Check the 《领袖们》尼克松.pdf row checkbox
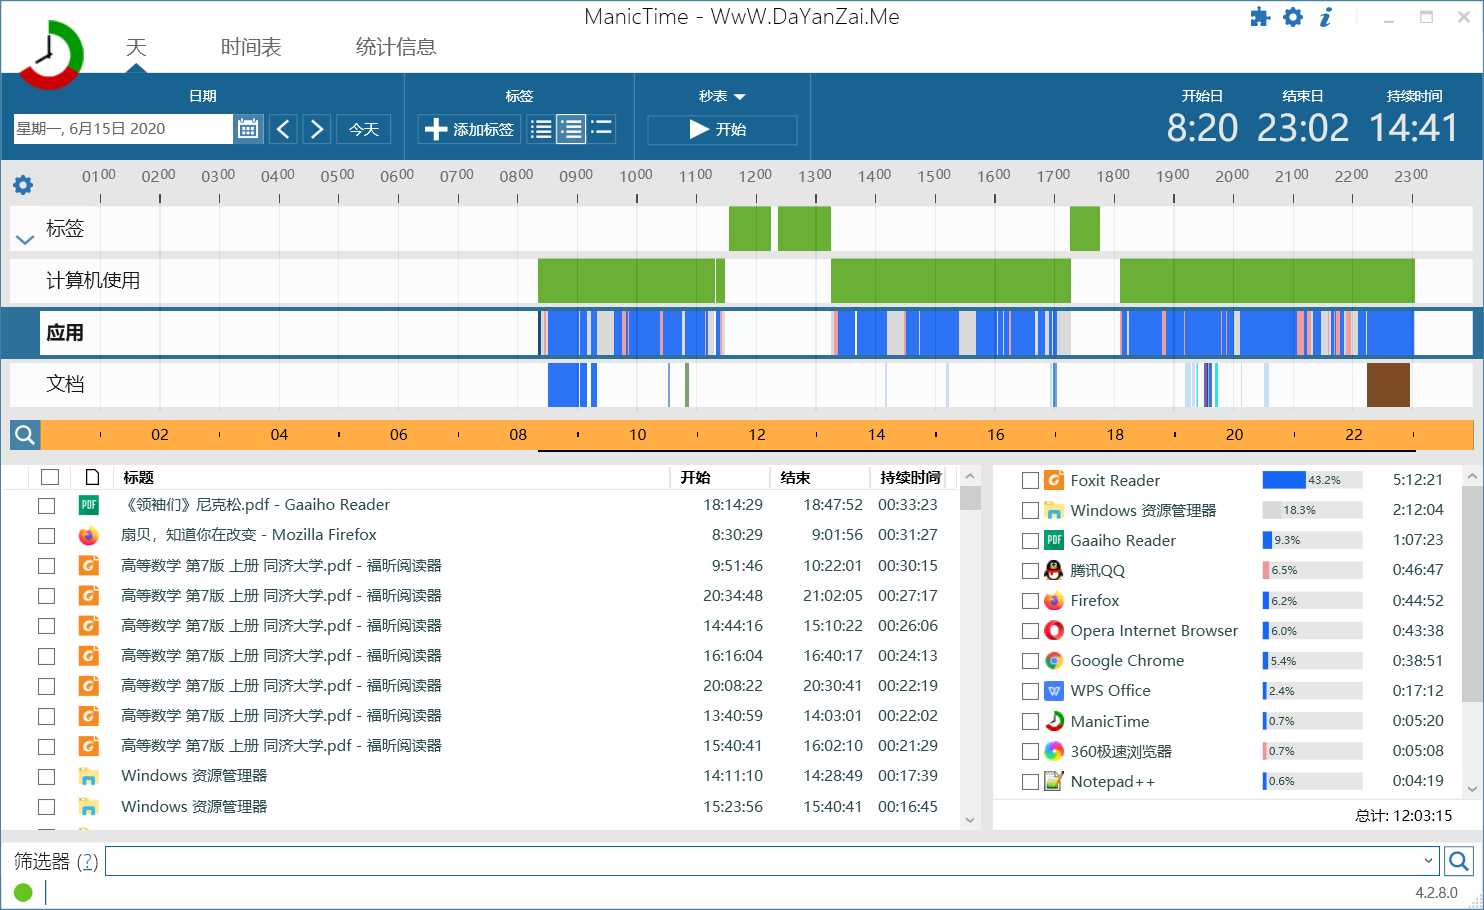 click(x=46, y=506)
